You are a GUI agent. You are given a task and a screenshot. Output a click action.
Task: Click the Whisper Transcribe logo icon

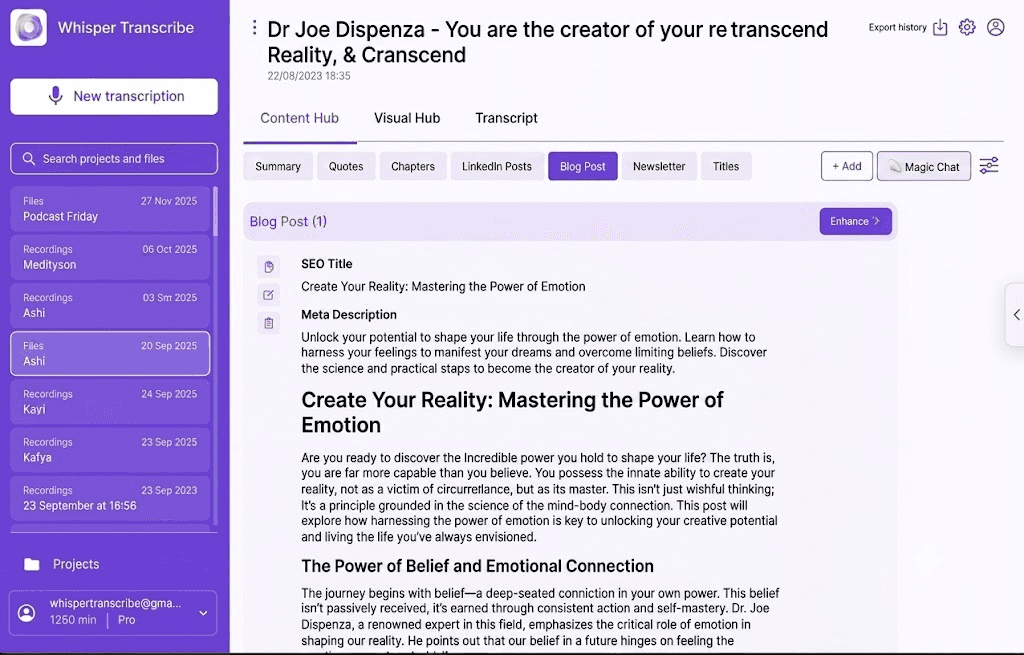[28, 27]
